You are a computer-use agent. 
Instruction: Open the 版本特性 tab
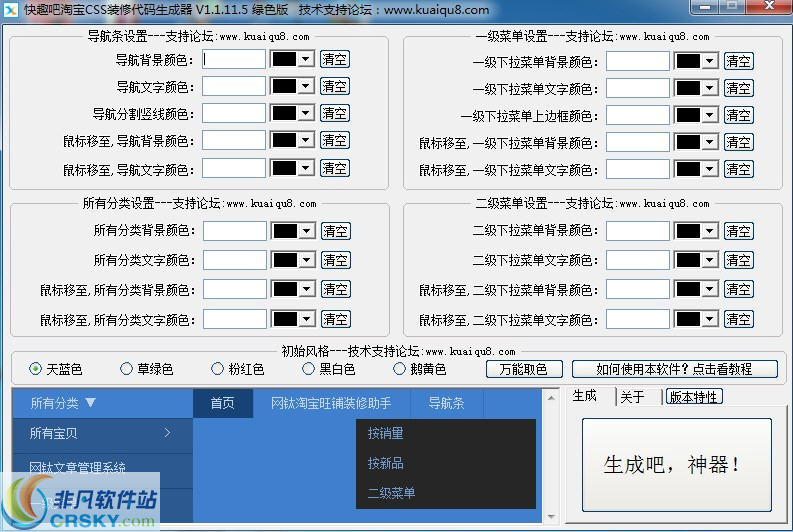click(693, 397)
